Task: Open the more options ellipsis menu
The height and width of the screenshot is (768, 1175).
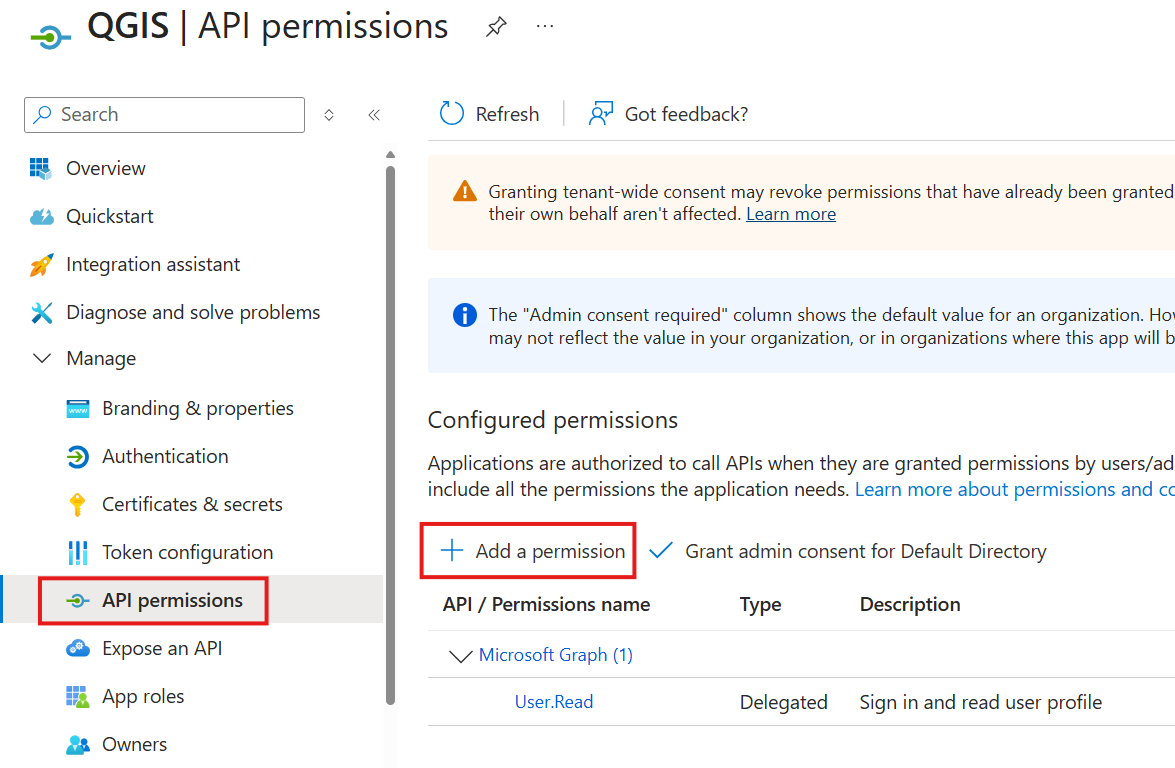Action: click(545, 27)
